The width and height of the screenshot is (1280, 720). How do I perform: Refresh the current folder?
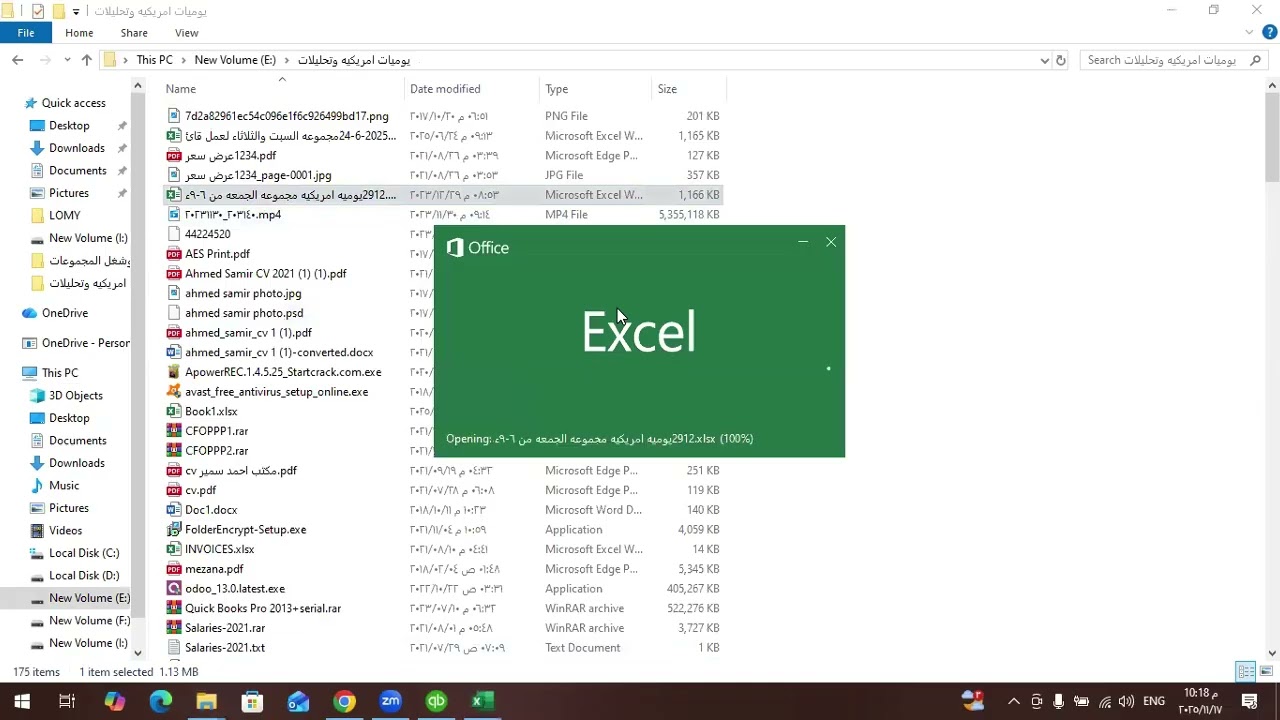[x=1061, y=60]
